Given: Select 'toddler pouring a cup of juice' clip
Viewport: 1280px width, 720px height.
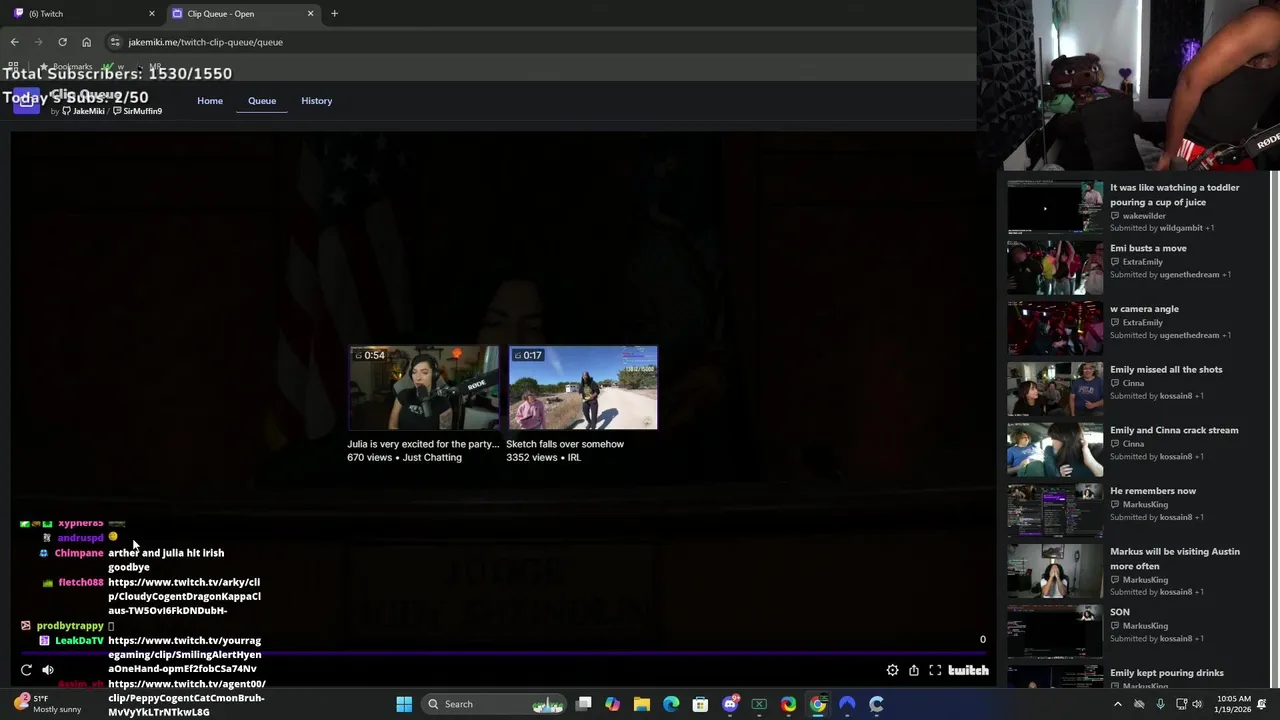Looking at the screenshot, I should pyautogui.click(x=1138, y=207).
